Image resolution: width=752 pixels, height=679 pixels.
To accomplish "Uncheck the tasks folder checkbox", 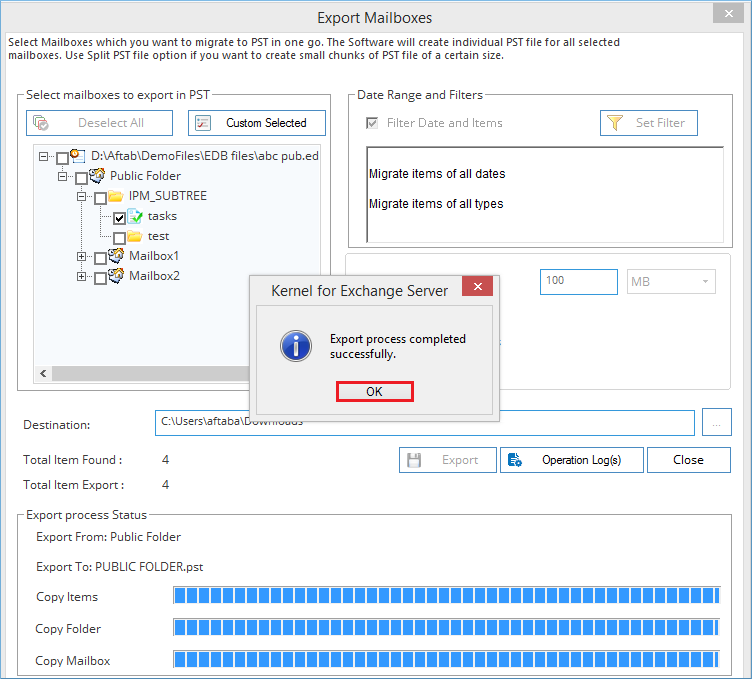I will click(119, 218).
